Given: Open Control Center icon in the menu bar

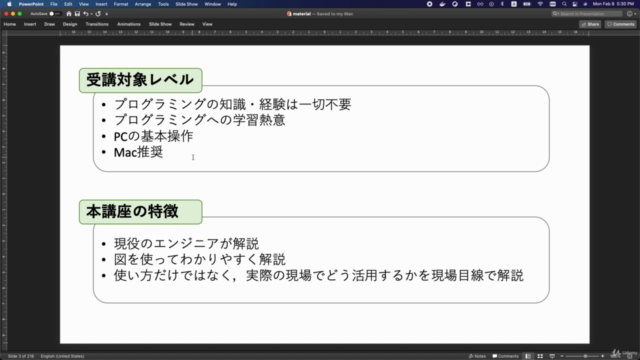Looking at the screenshot, I should click(x=575, y=4).
